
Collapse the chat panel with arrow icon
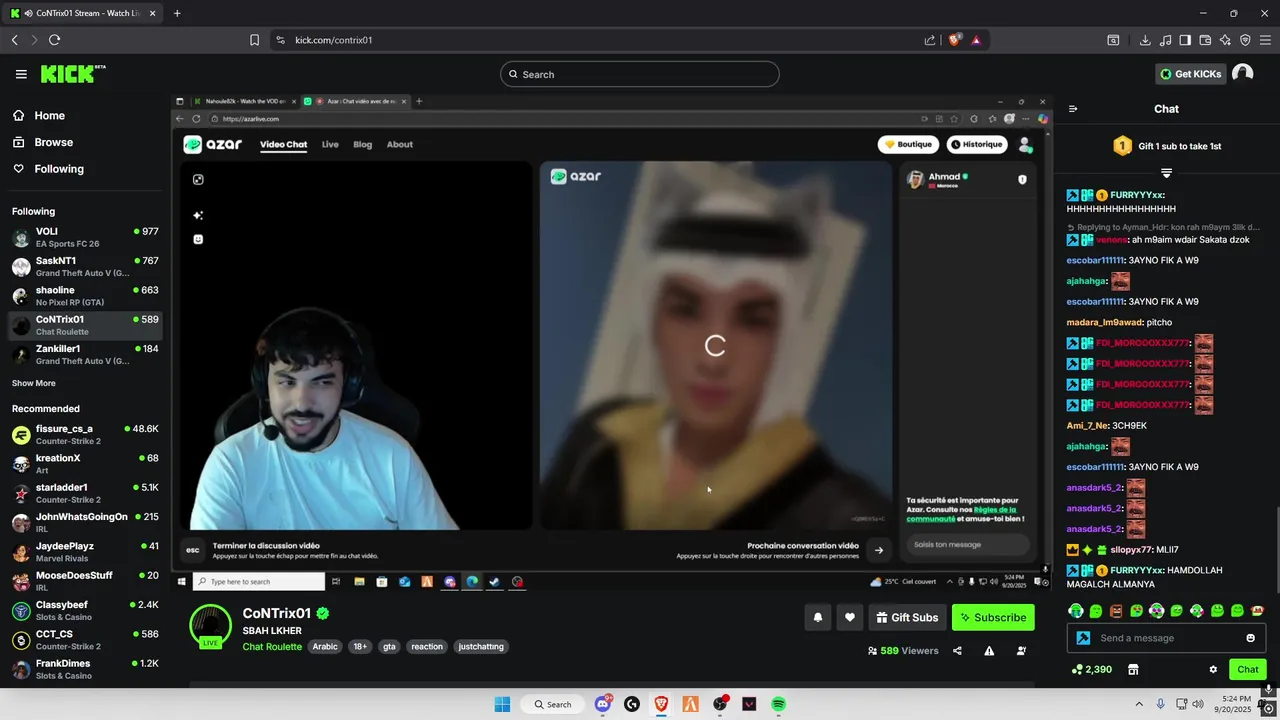1073,109
